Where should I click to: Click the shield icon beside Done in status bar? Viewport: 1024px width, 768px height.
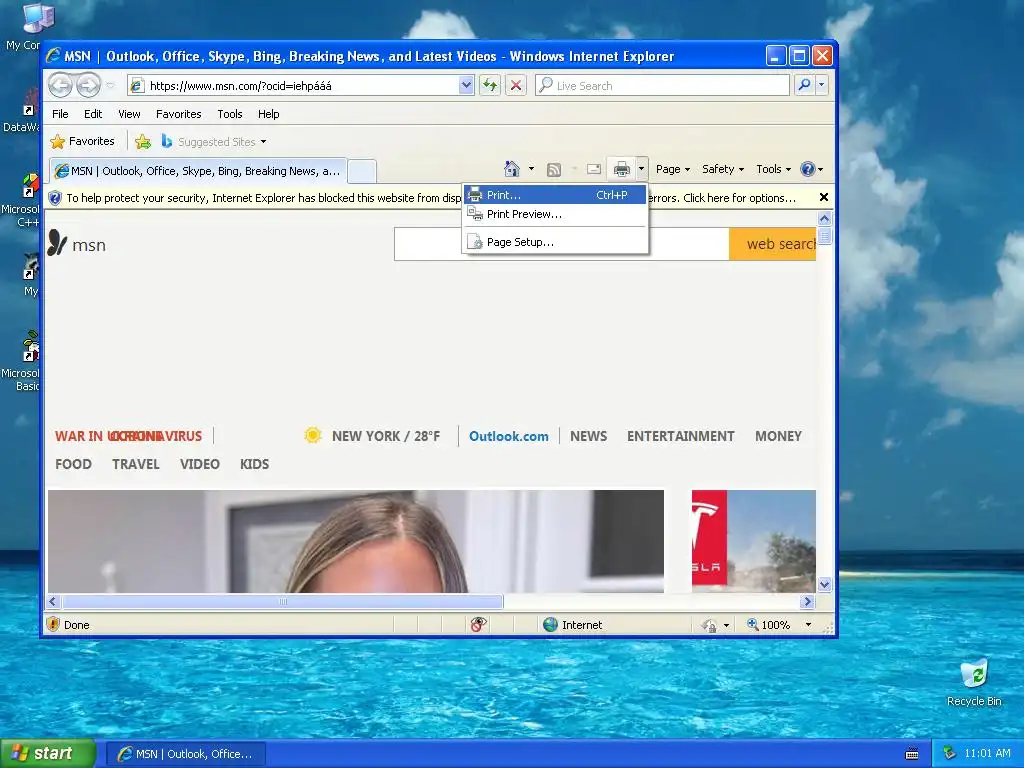54,624
